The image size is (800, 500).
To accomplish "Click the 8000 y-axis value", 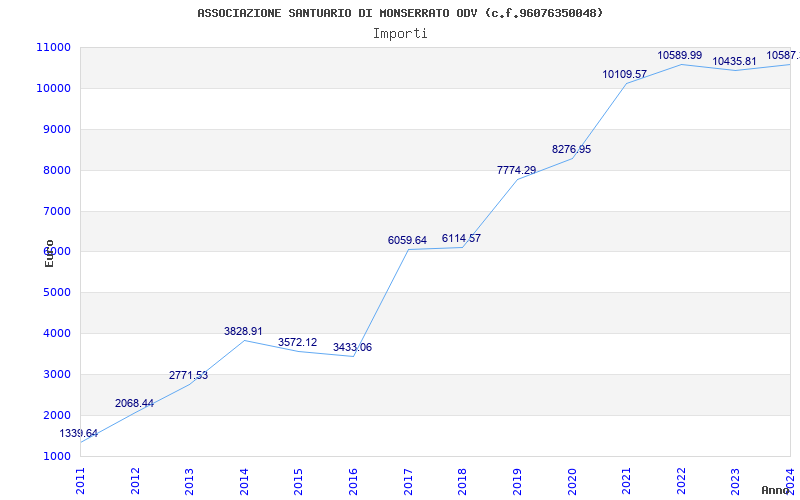I will 57,170.
